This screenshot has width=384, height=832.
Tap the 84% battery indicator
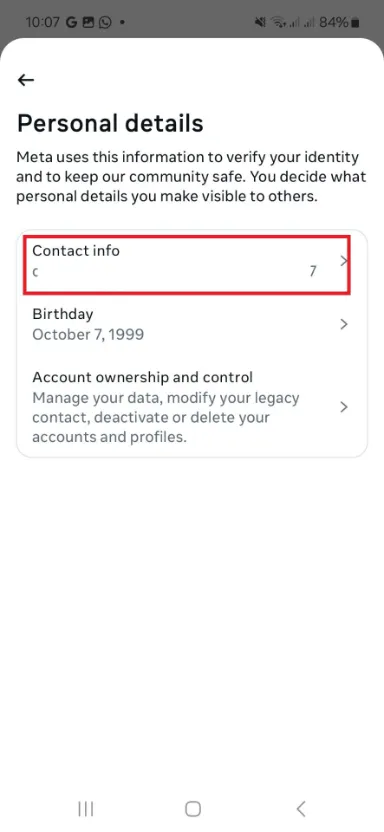tap(339, 22)
